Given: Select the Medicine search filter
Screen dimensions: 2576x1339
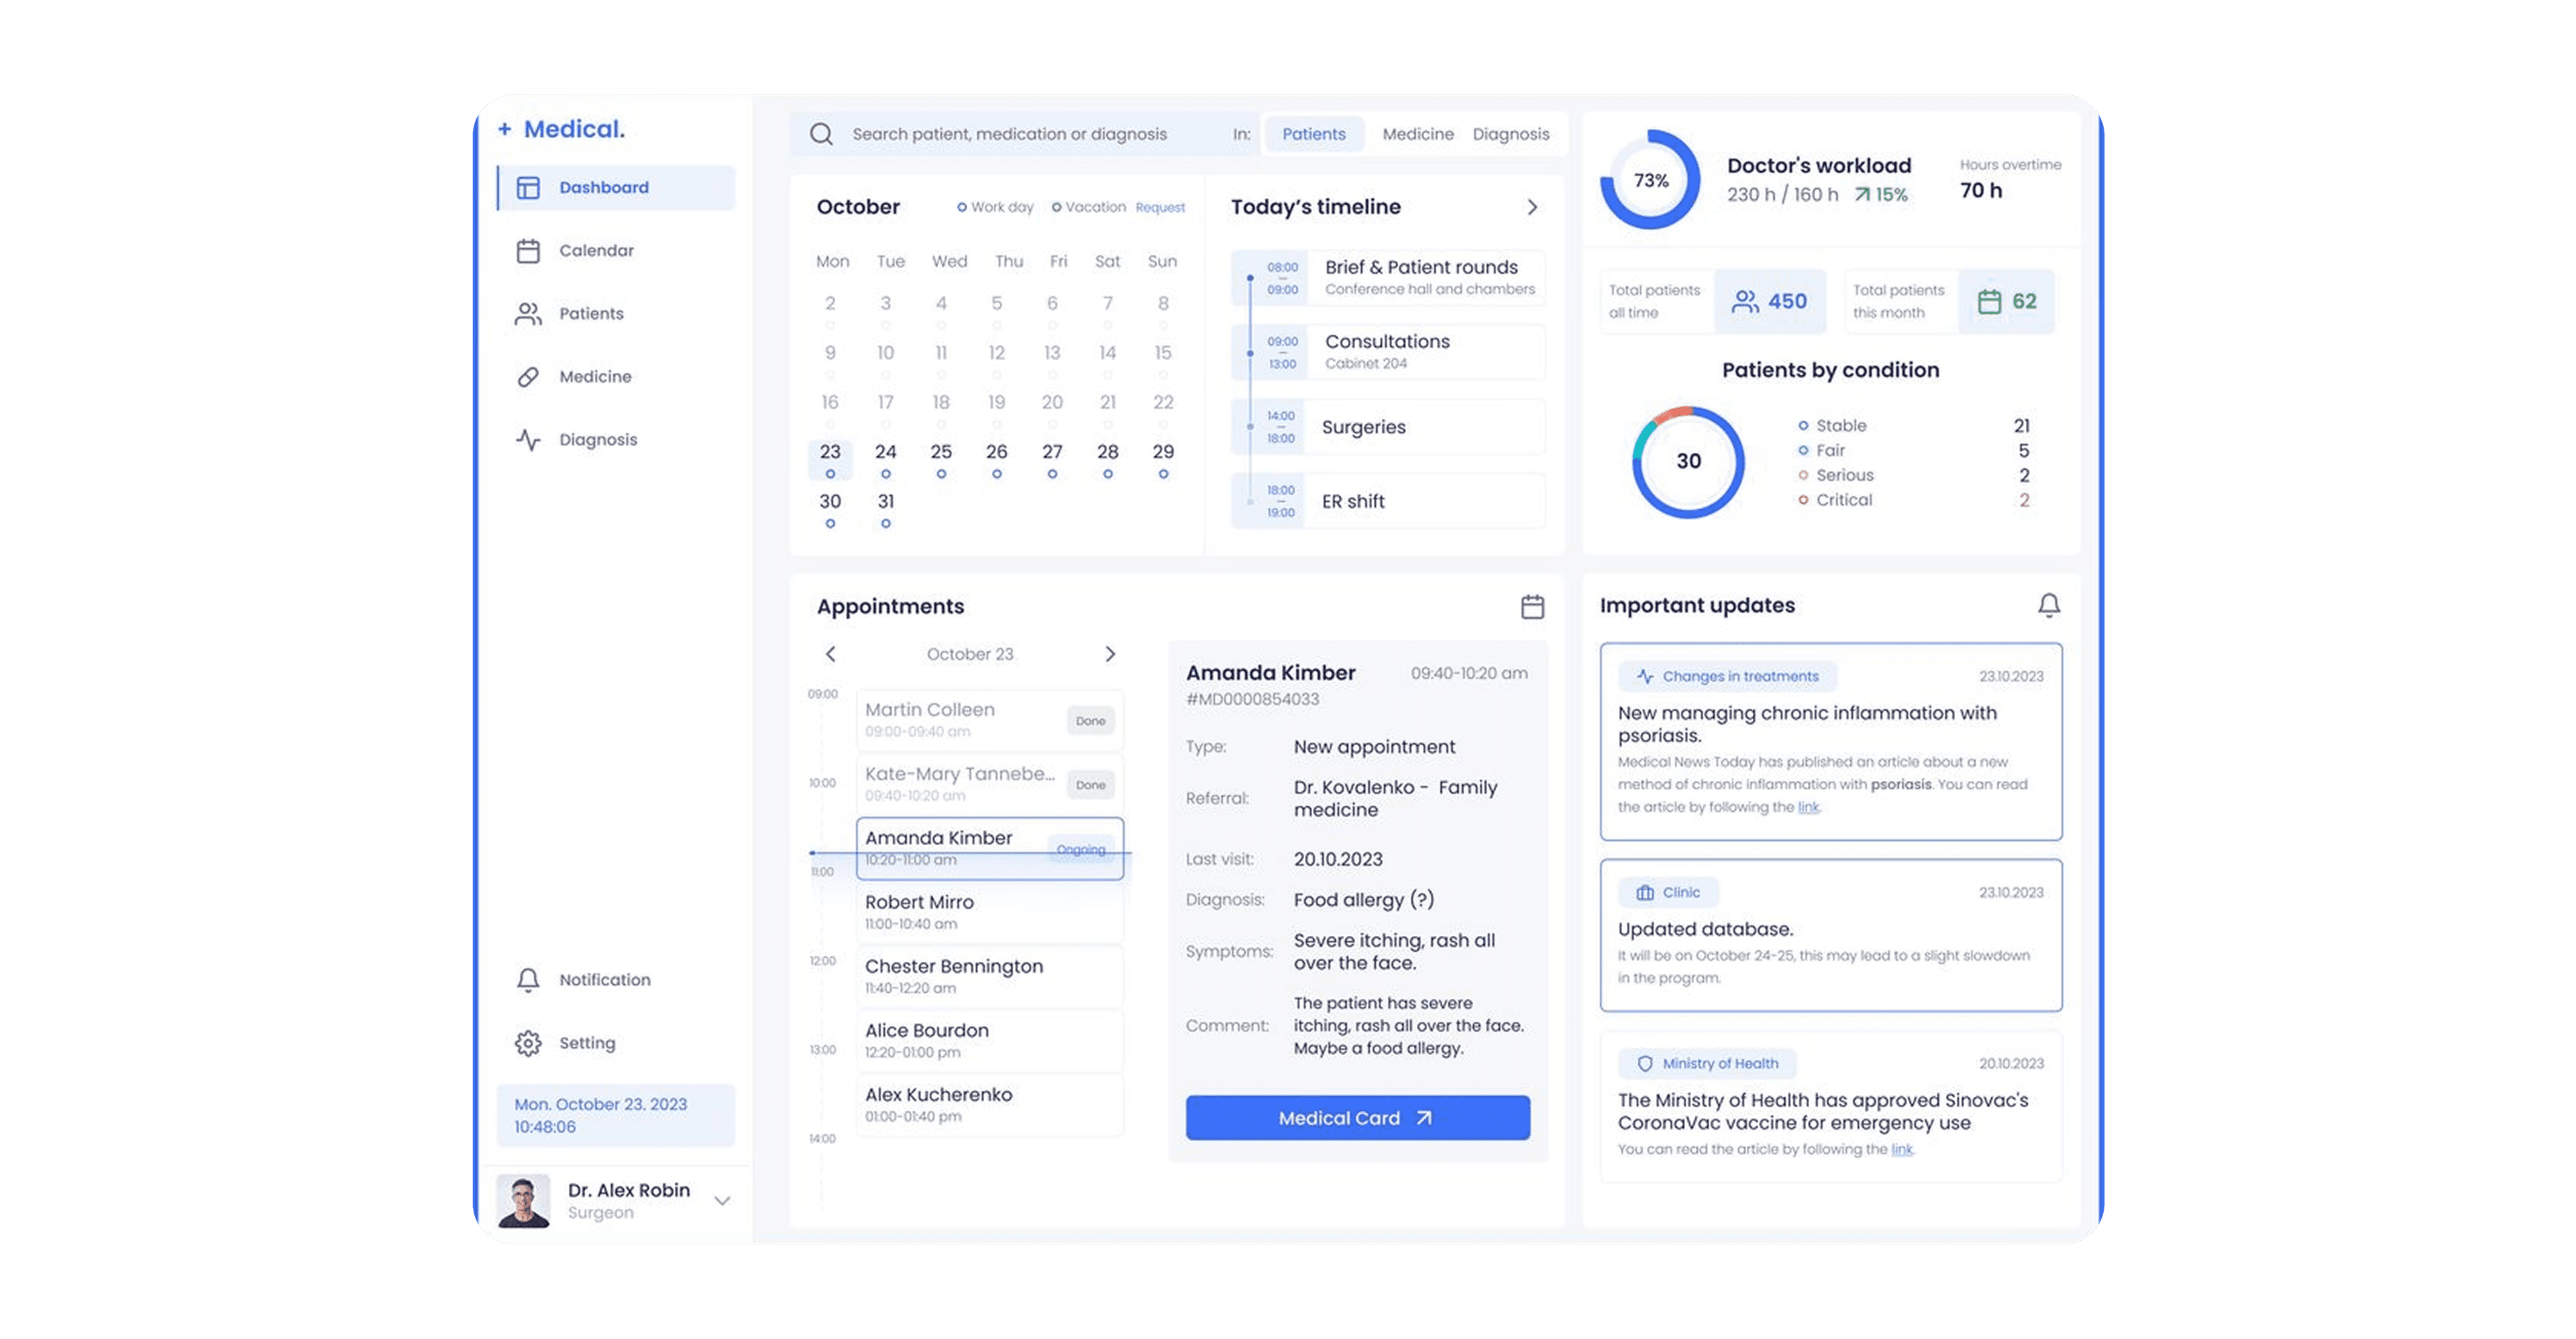Looking at the screenshot, I should pos(1418,134).
